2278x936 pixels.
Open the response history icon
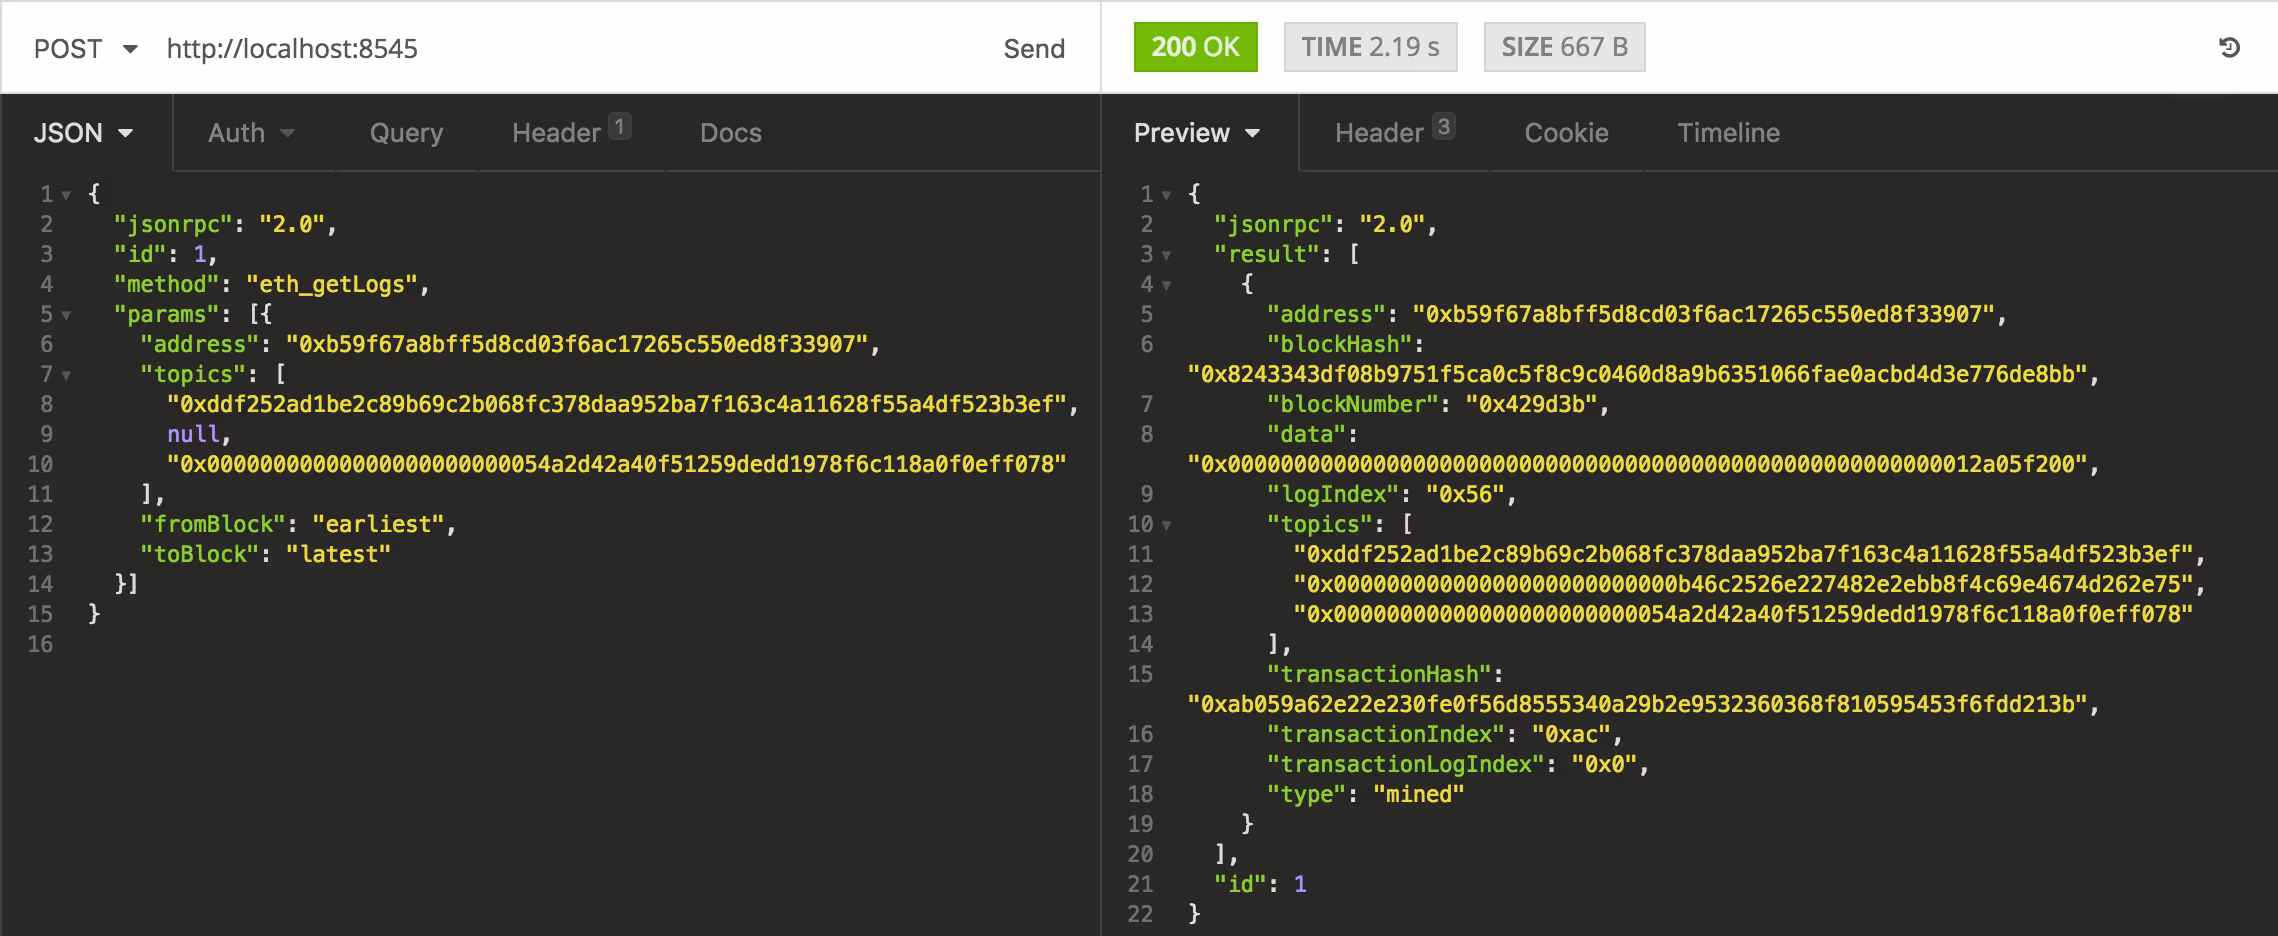click(x=2229, y=47)
